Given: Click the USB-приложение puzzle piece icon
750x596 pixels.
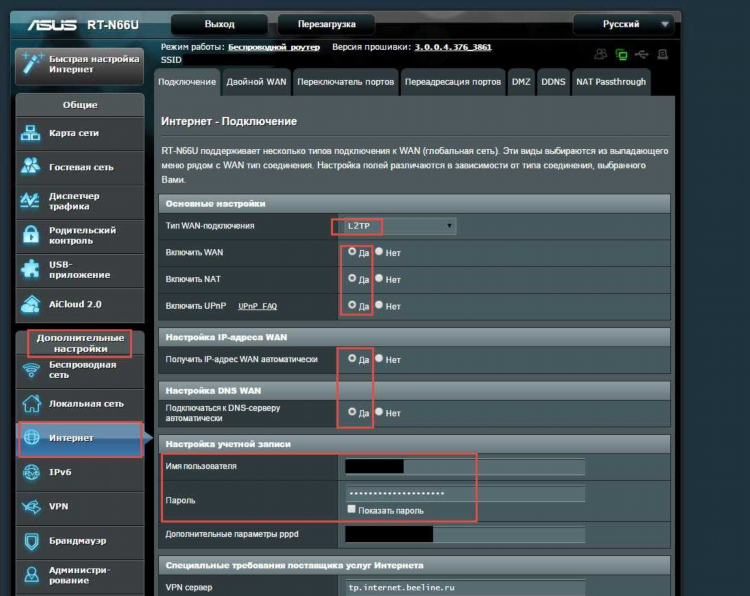Looking at the screenshot, I should click(x=31, y=269).
